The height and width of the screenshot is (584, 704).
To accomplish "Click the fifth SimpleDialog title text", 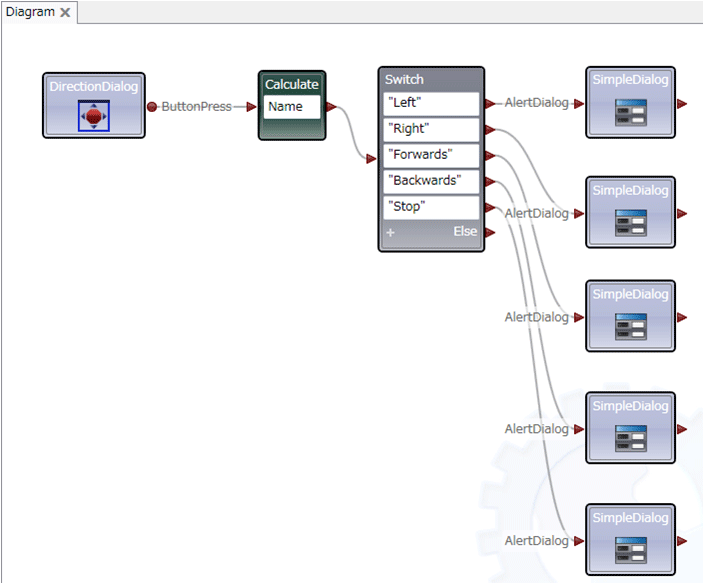I will [x=630, y=518].
